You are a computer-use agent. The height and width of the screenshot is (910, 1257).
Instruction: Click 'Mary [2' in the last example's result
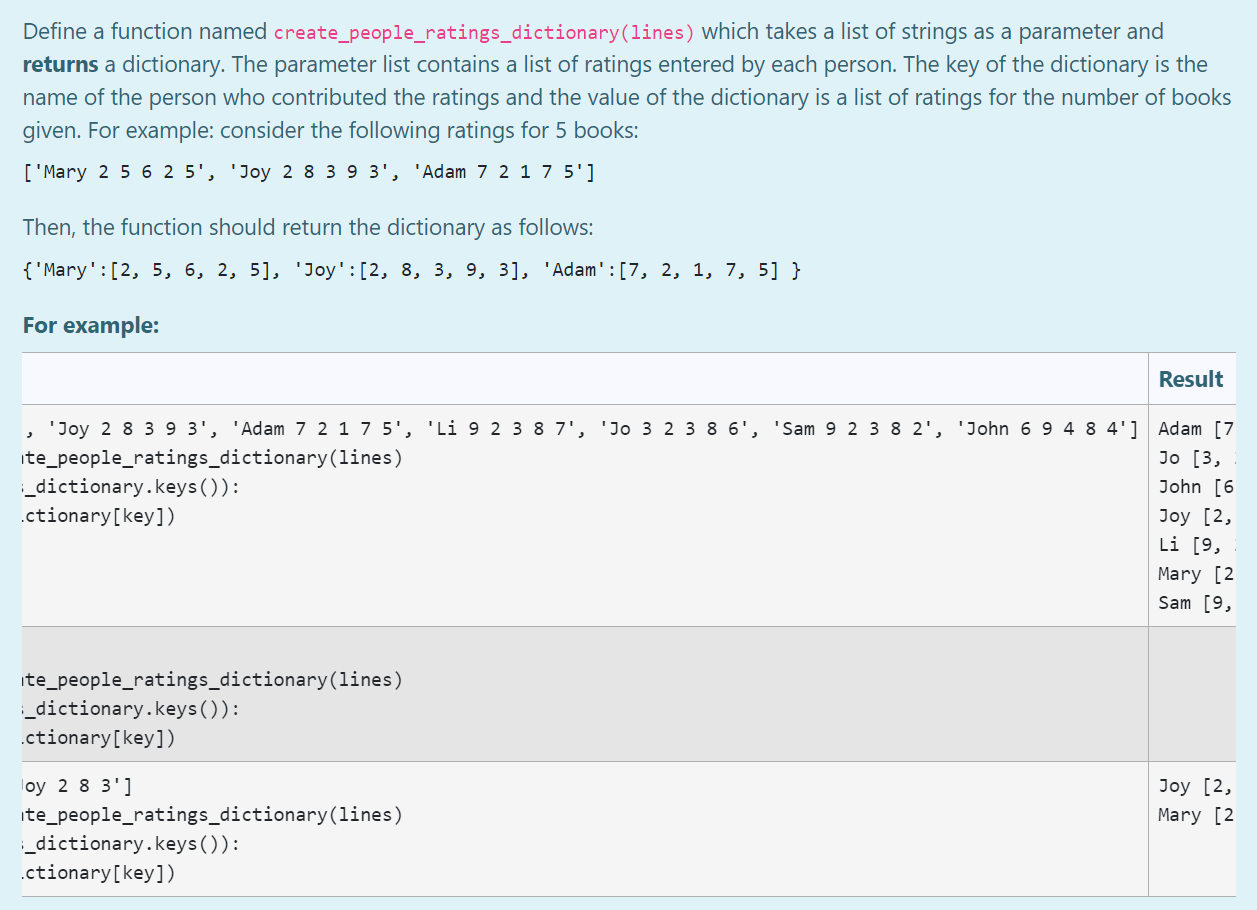click(1196, 815)
